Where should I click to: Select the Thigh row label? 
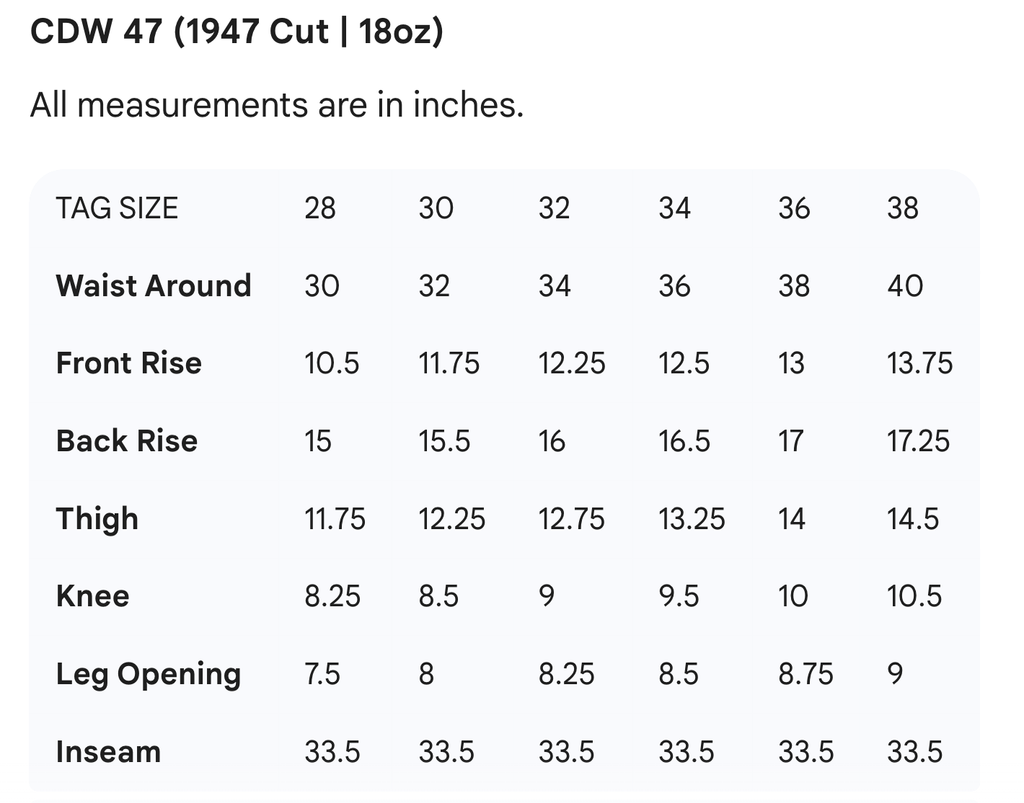[x=97, y=519]
